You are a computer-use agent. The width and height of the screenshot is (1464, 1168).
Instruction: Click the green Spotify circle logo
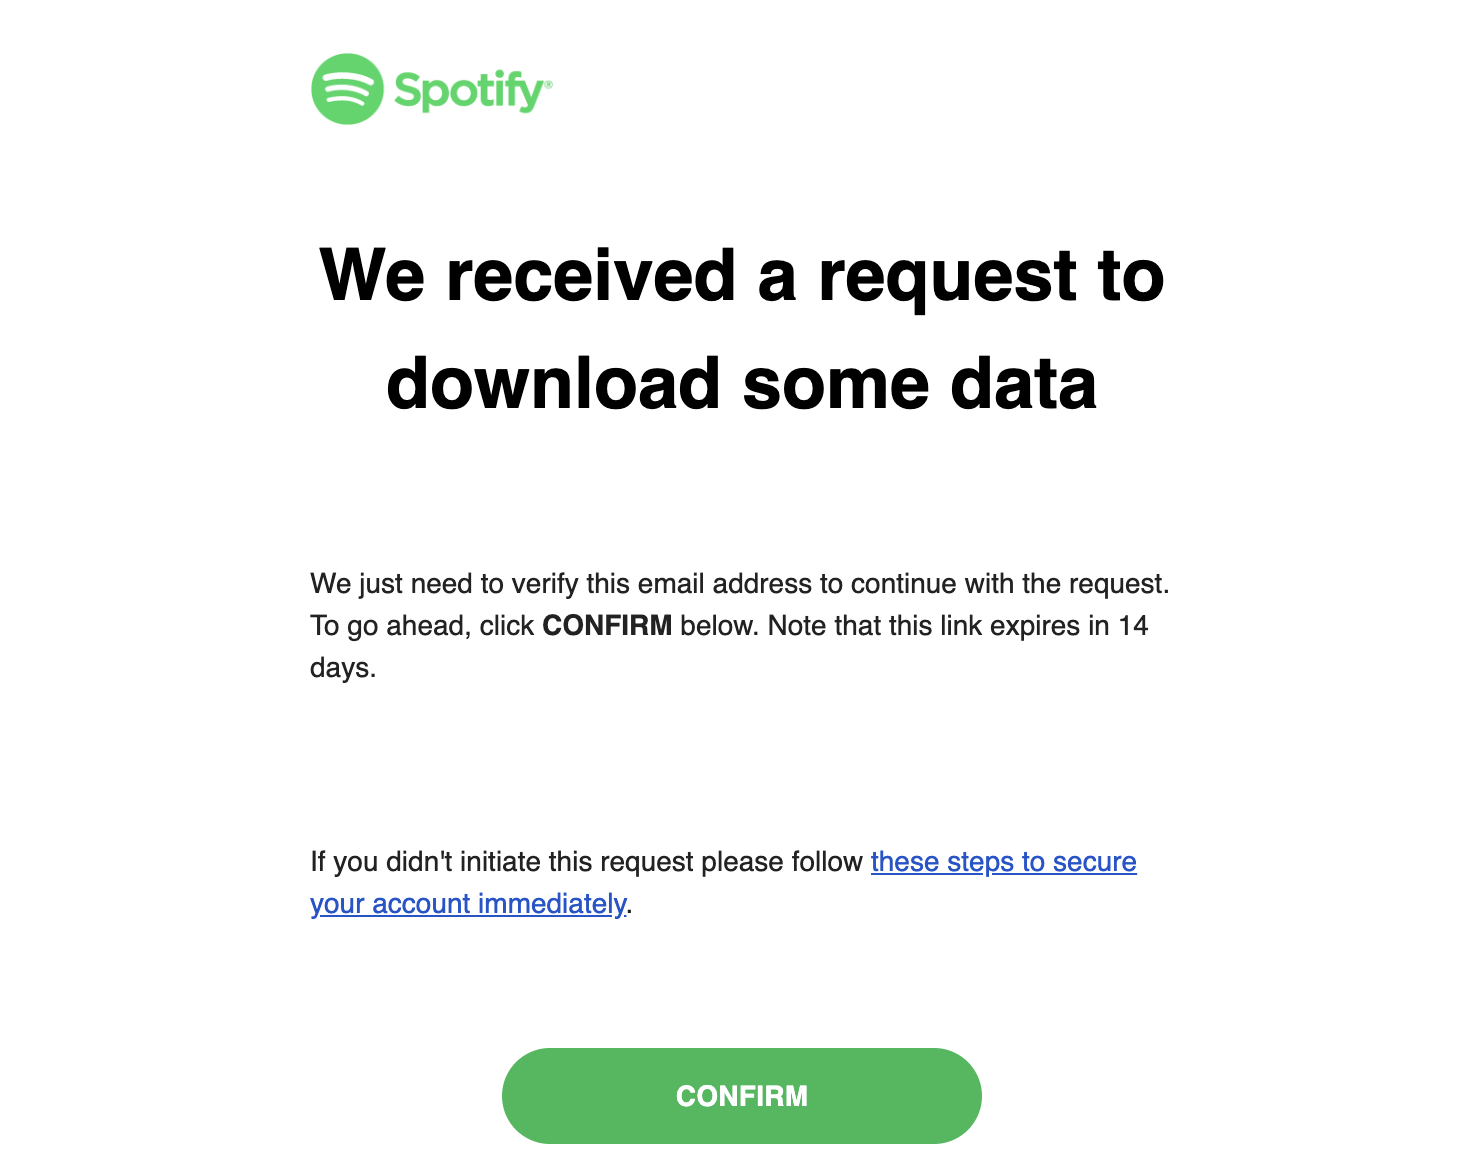tap(347, 89)
